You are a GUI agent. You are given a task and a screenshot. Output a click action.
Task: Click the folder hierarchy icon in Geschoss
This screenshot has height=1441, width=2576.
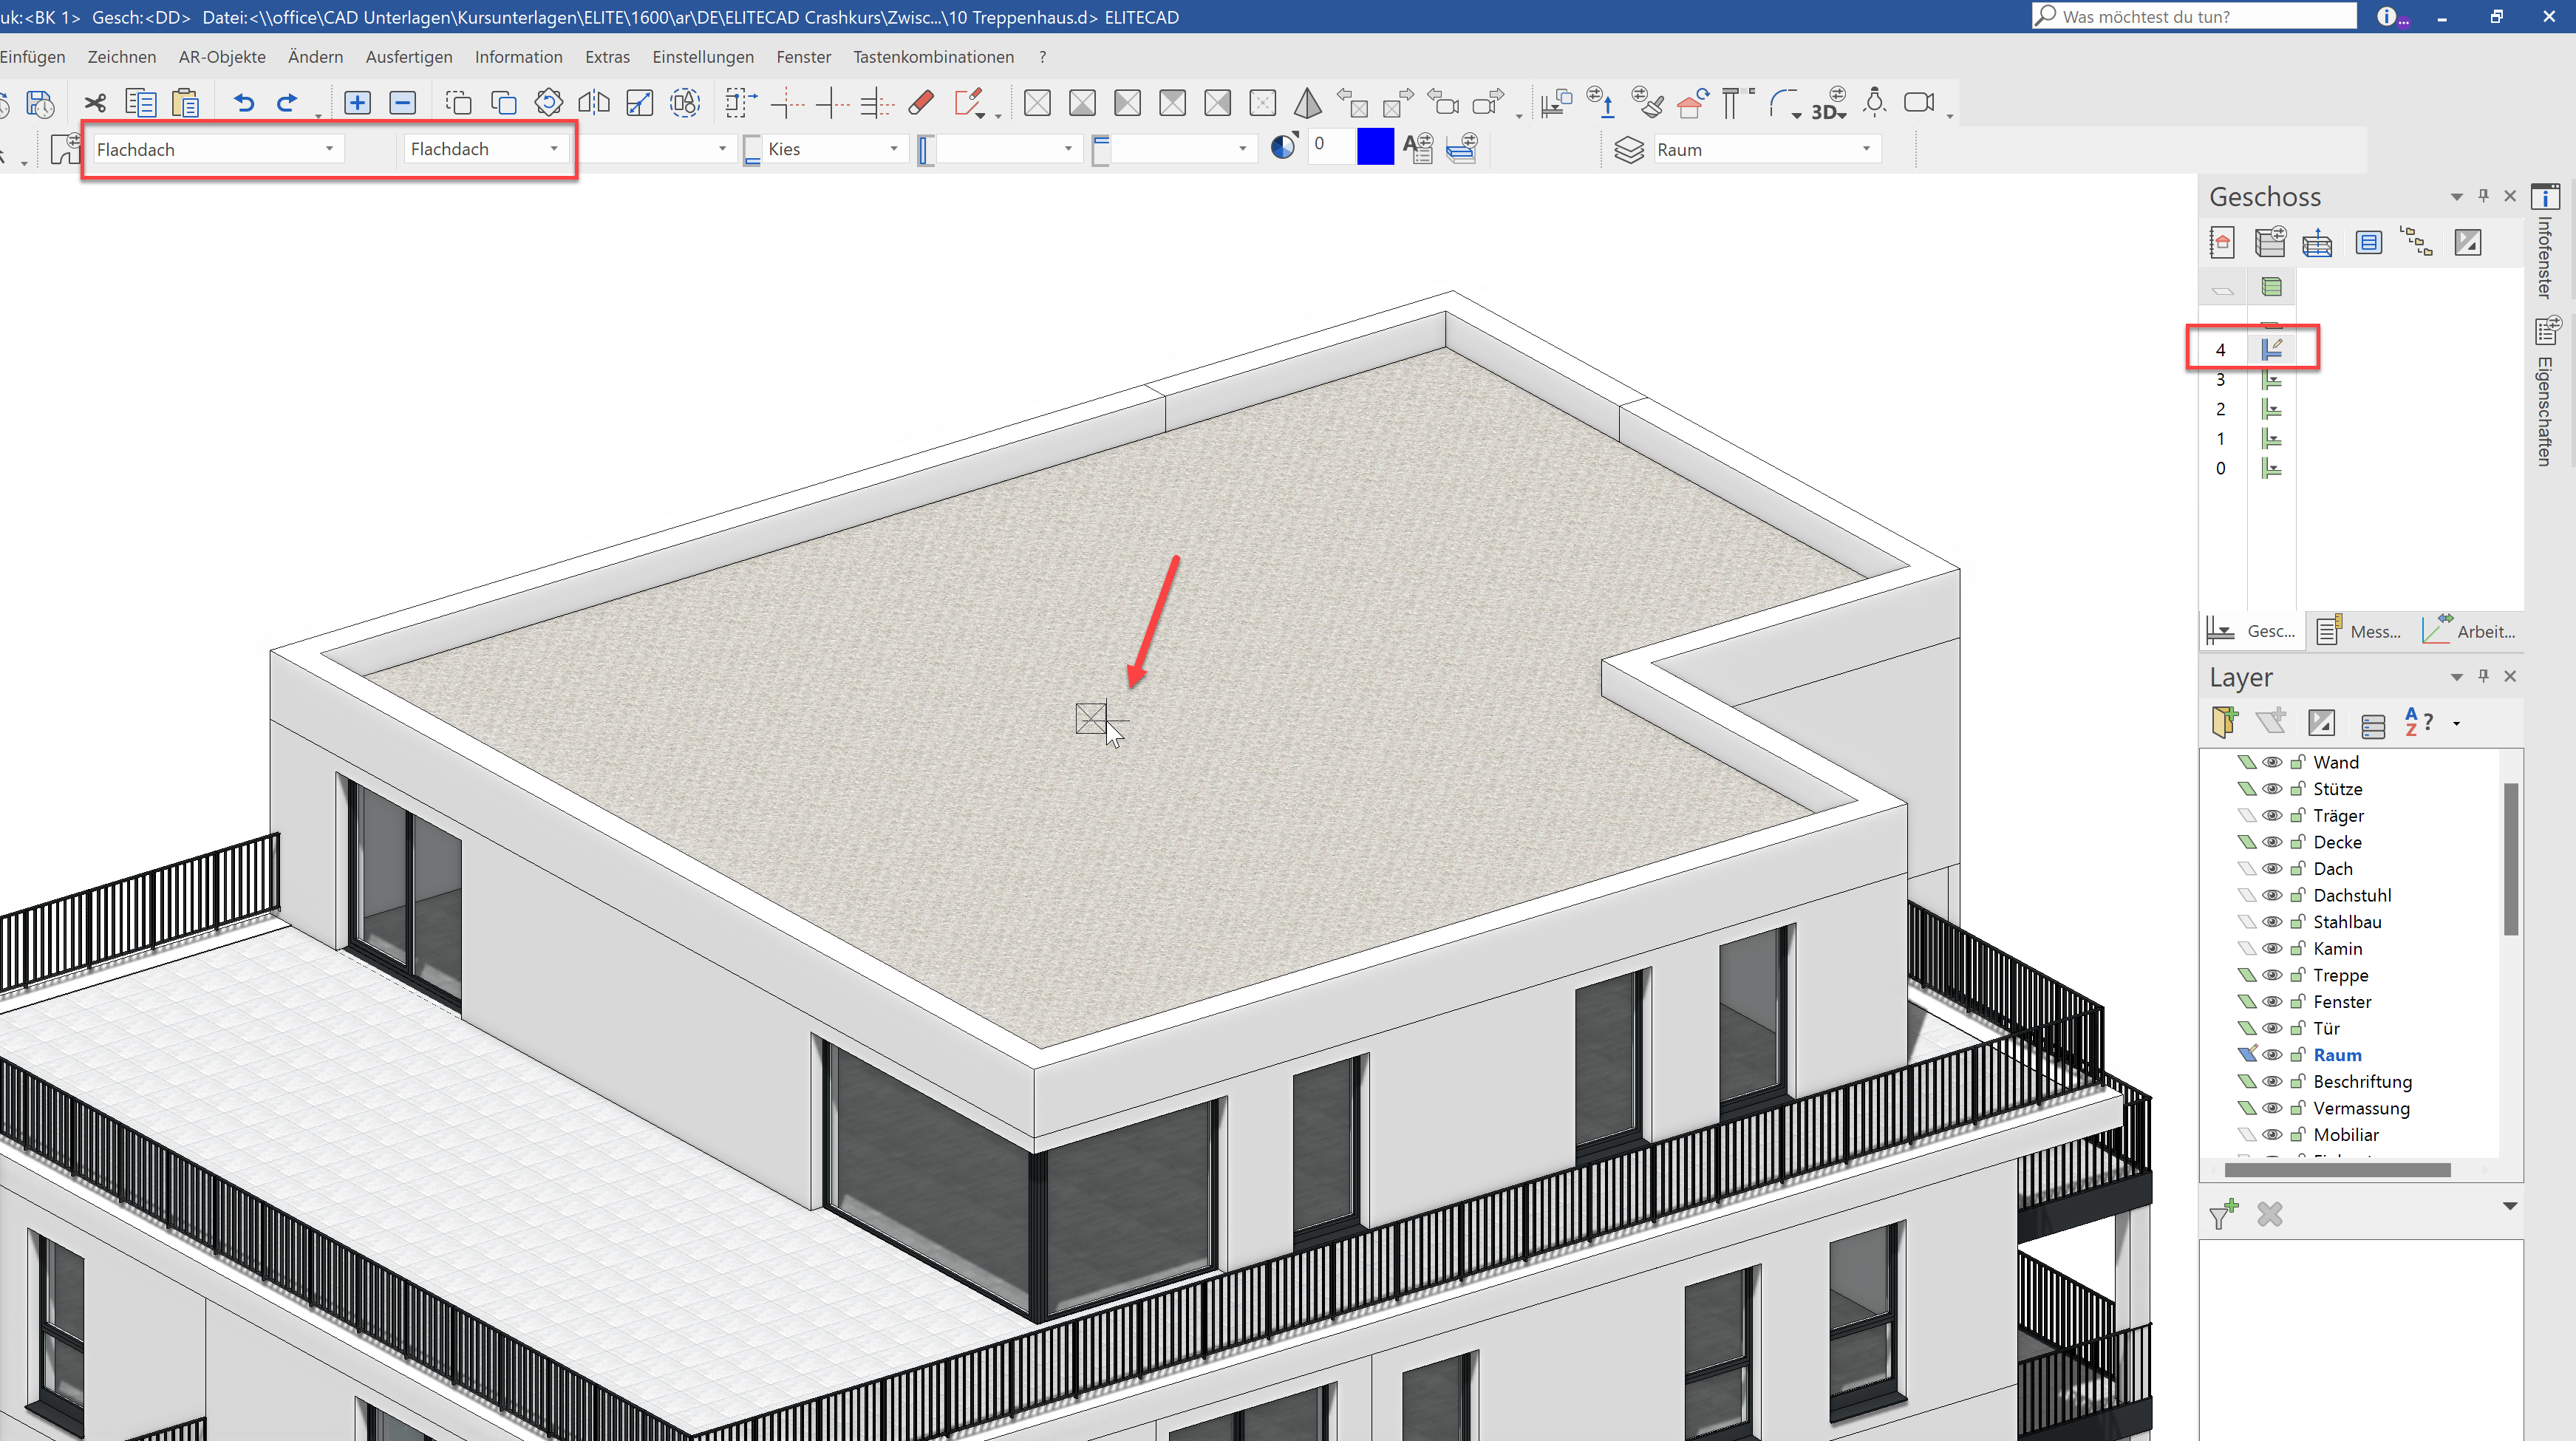click(2416, 242)
